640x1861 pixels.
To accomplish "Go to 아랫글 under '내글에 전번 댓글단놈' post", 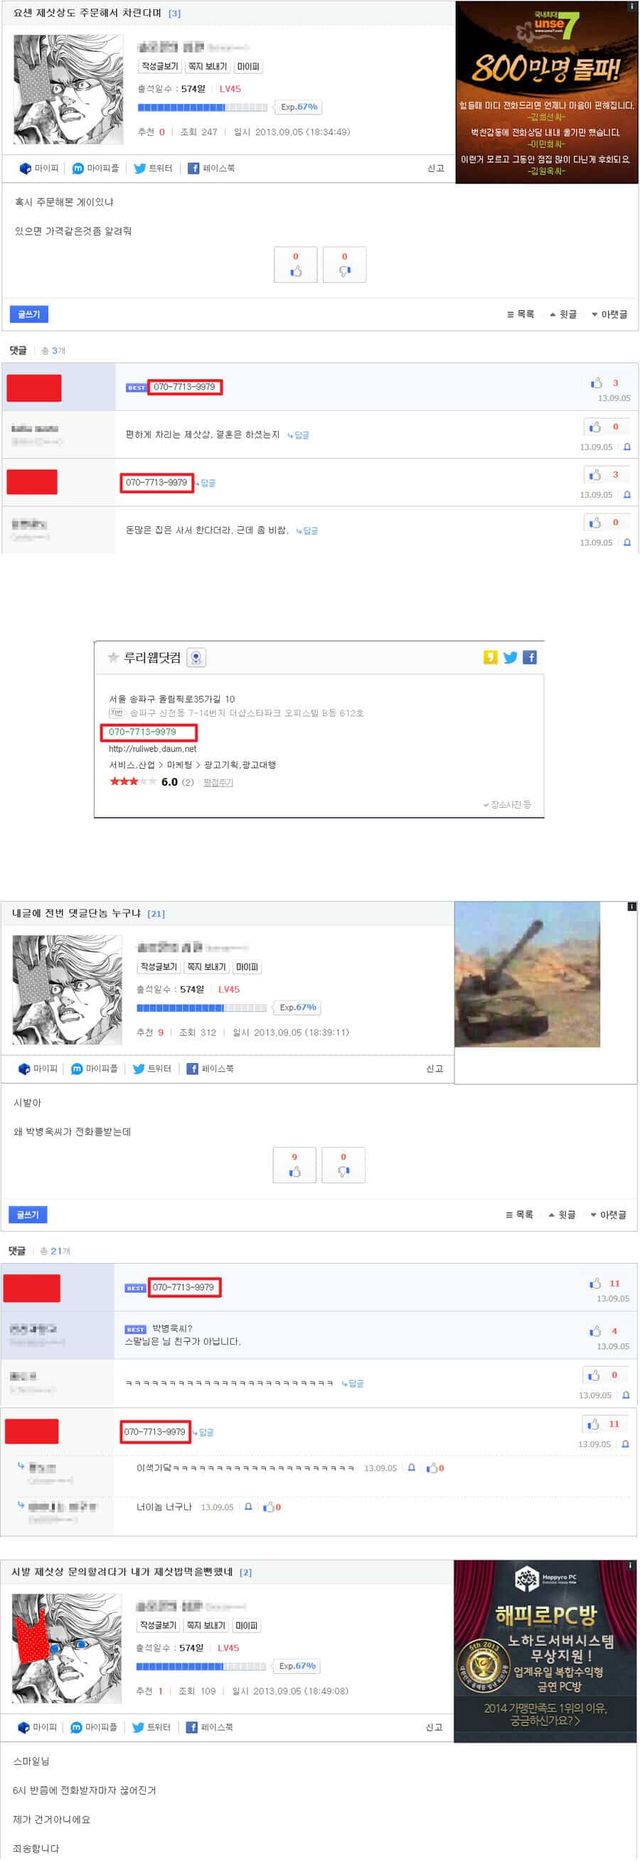I will [x=608, y=1215].
